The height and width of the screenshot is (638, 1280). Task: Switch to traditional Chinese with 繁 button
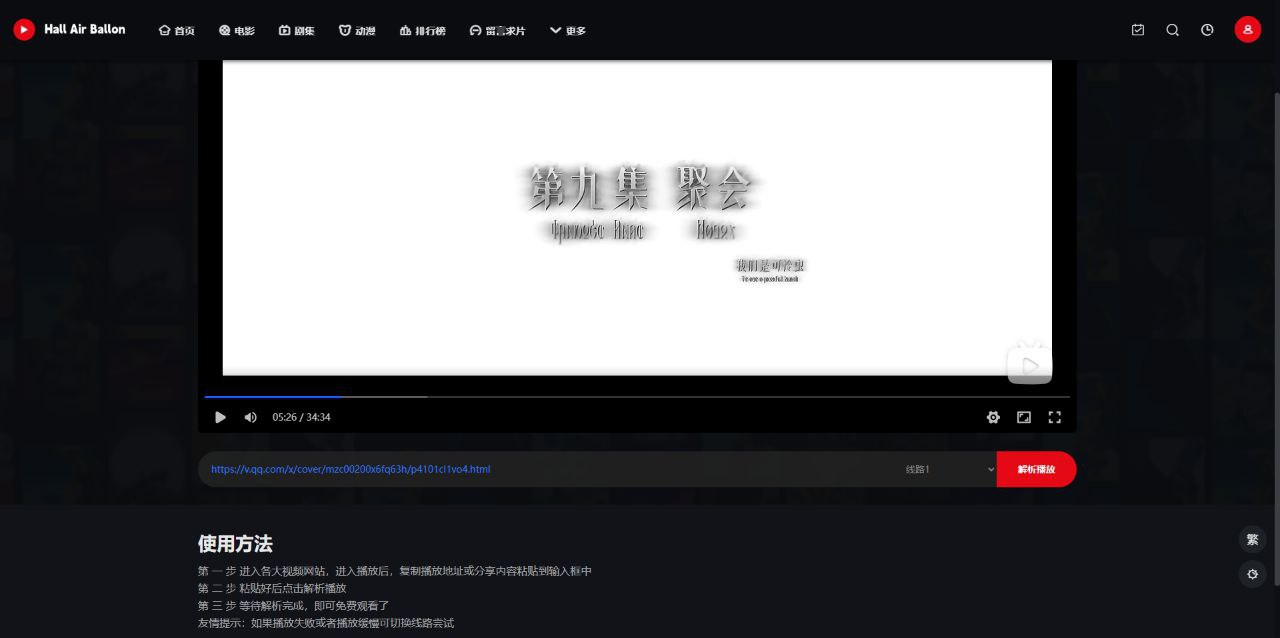coord(1252,540)
